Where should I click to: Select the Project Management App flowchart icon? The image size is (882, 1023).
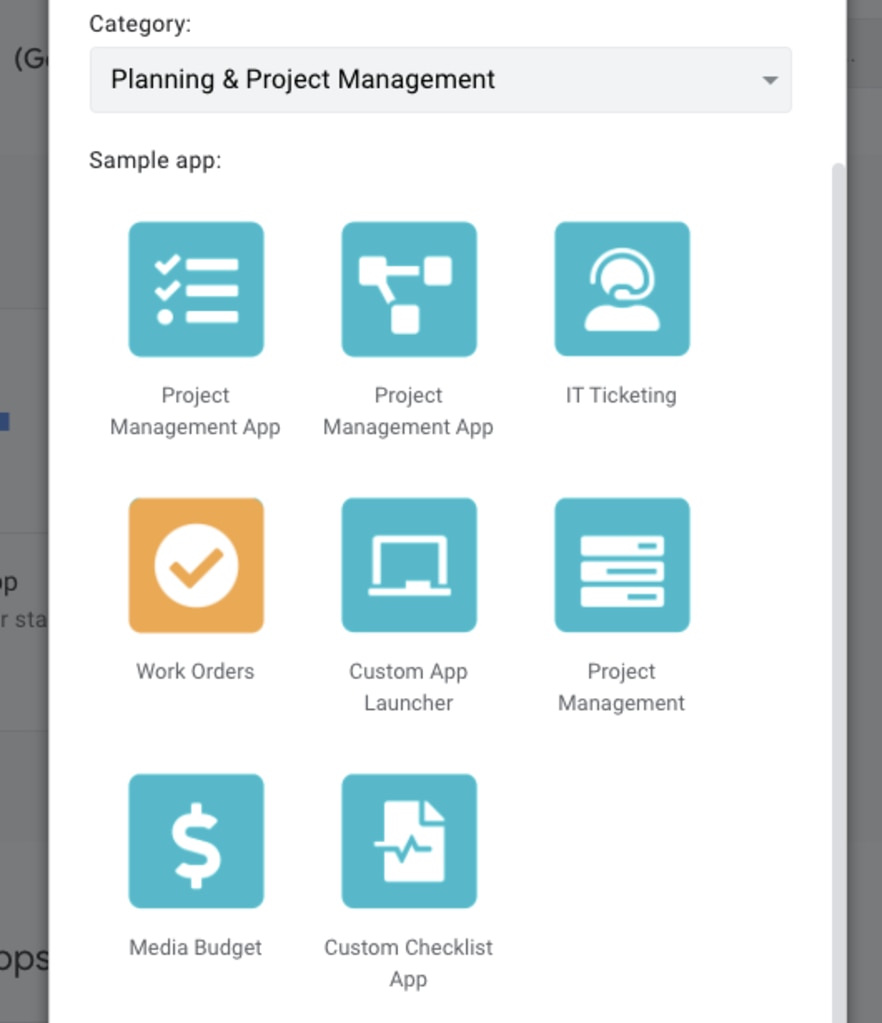pyautogui.click(x=408, y=288)
